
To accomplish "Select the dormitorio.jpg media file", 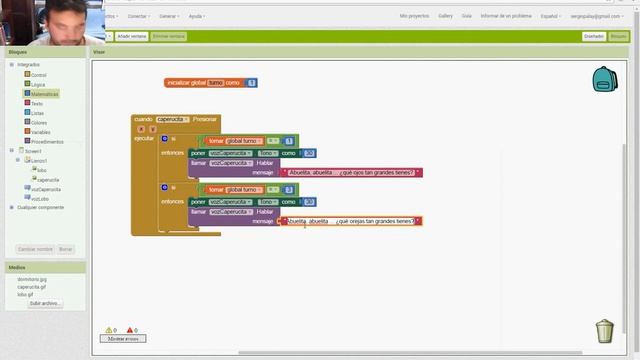I will 32,279.
